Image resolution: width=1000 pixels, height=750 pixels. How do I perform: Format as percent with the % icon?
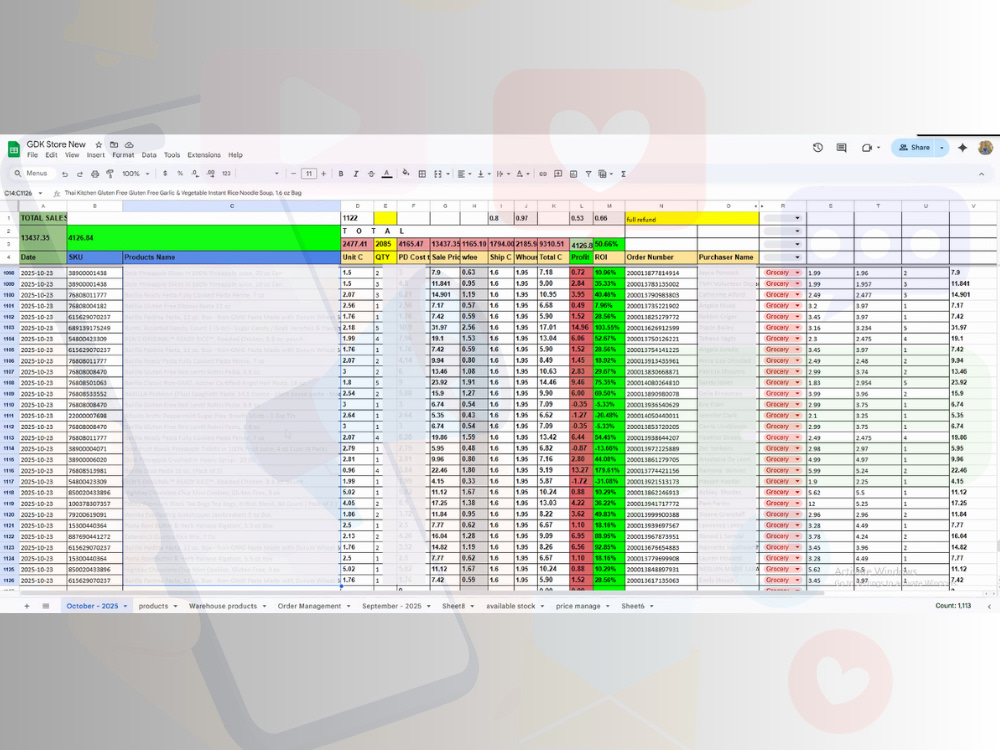click(x=180, y=173)
